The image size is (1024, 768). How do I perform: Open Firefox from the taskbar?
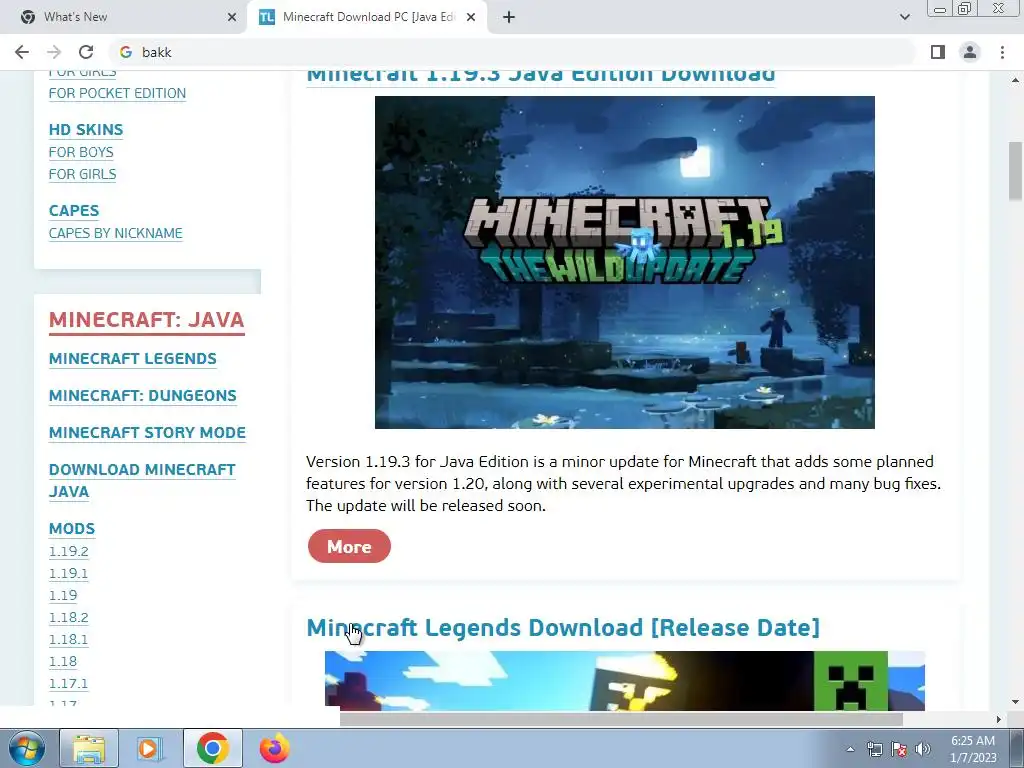274,748
